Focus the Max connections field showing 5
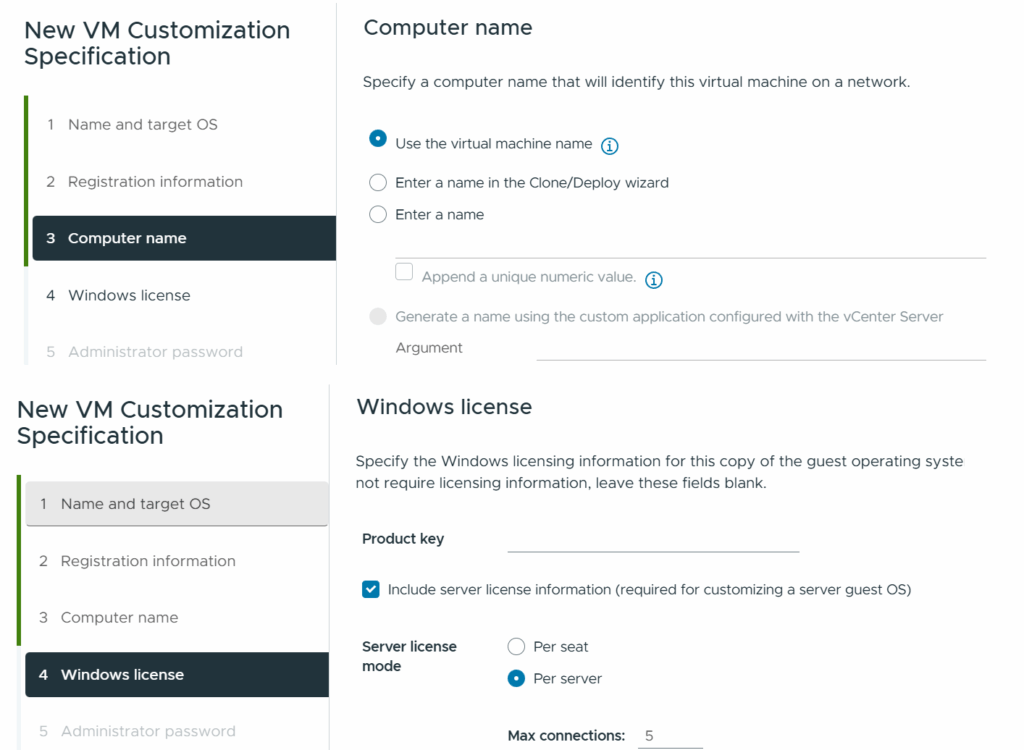Screen dimensions: 1024x750 pyautogui.click(x=670, y=736)
